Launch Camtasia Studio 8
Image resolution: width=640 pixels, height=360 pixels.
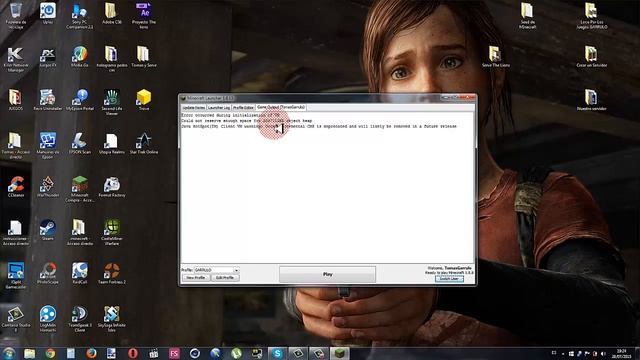tap(16, 319)
